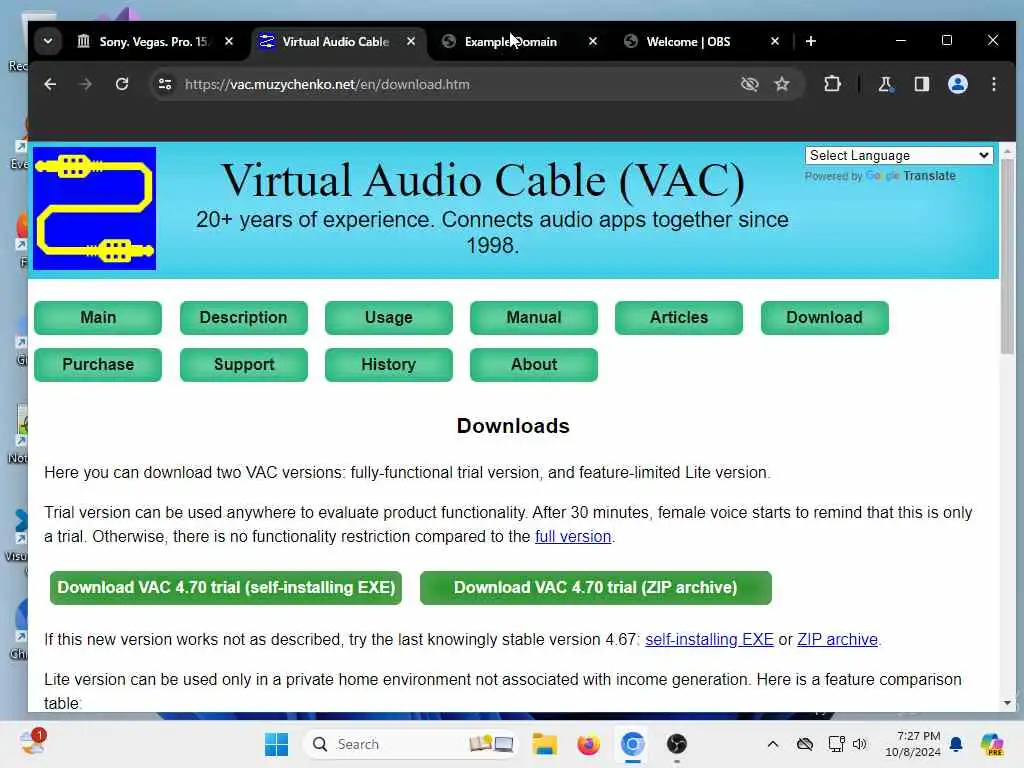Go forward to the next page

click(x=86, y=84)
